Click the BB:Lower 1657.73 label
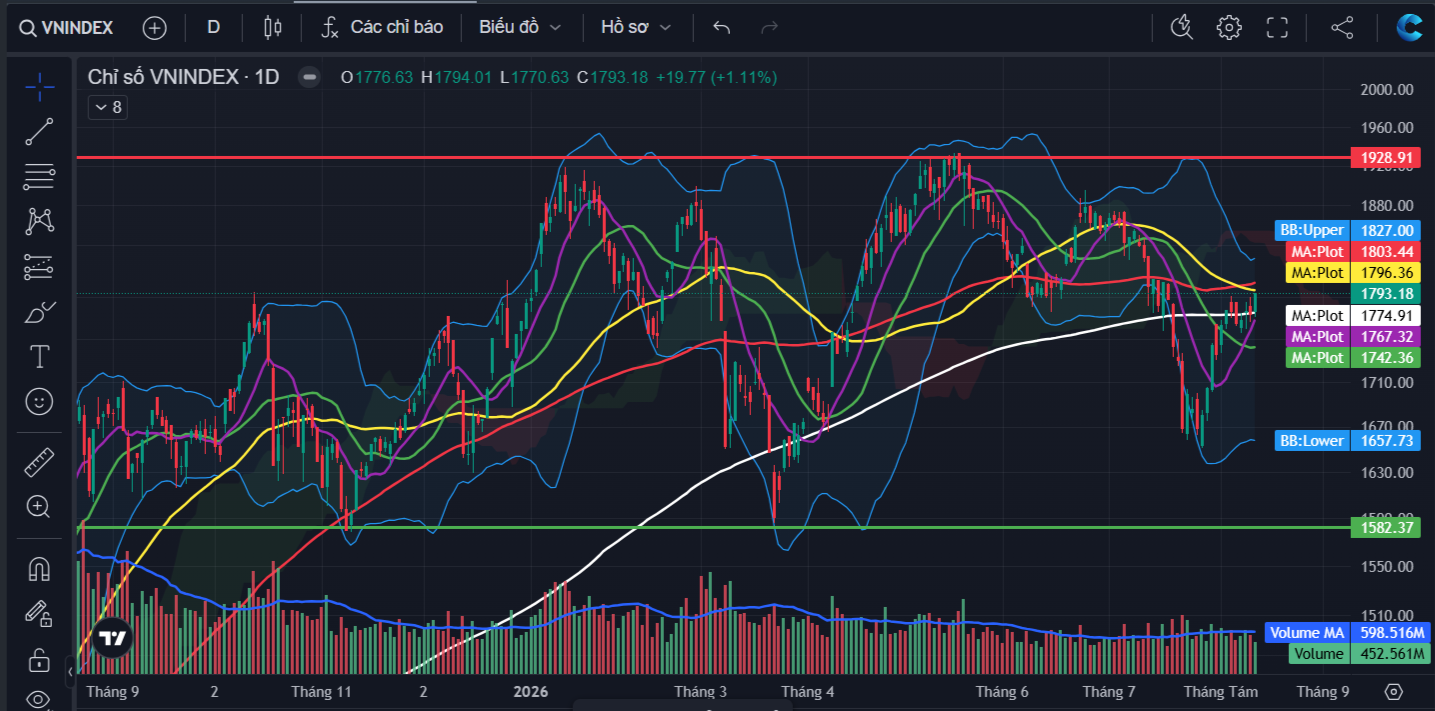The width and height of the screenshot is (1435, 711). pyautogui.click(x=1348, y=440)
